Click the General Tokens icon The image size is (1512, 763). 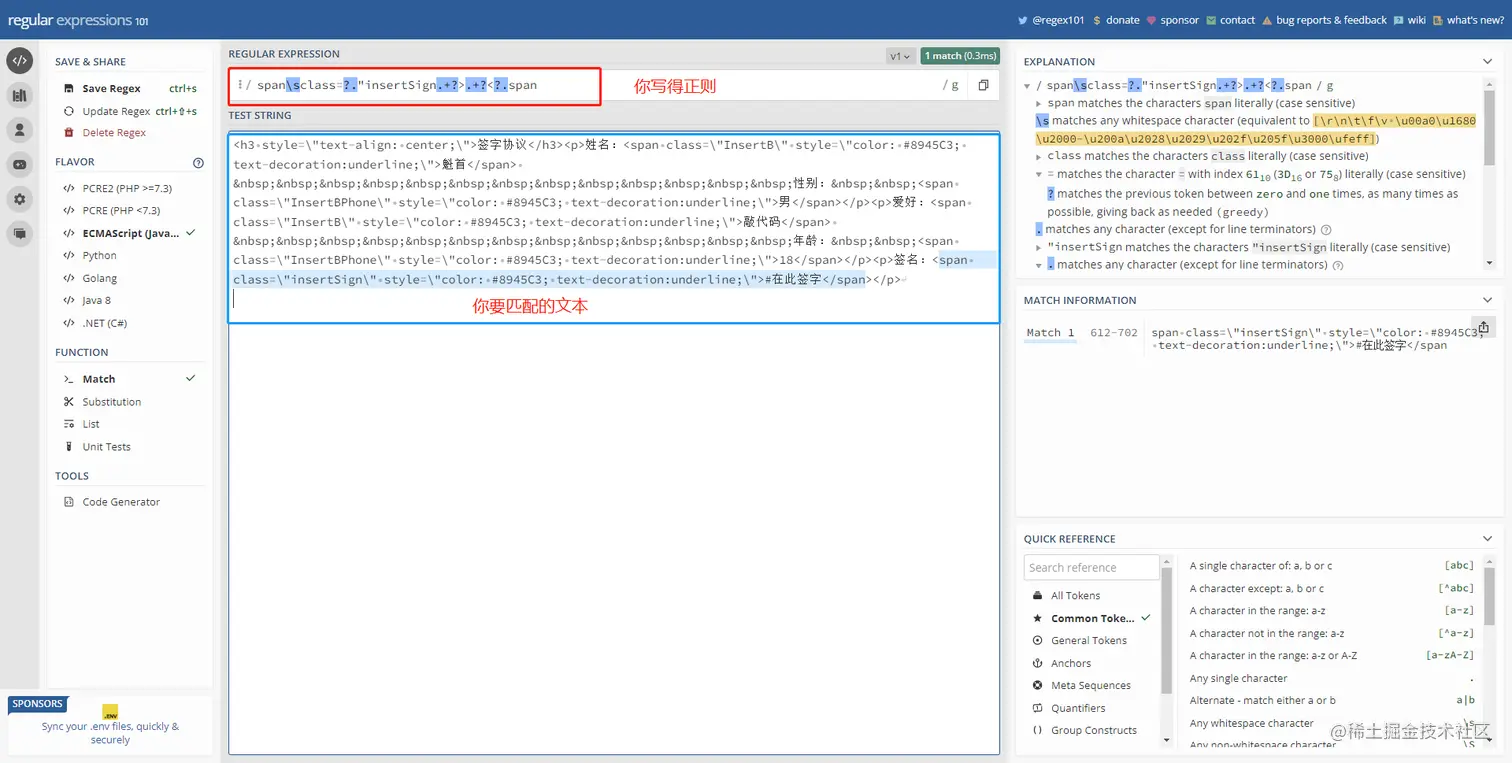(1038, 640)
